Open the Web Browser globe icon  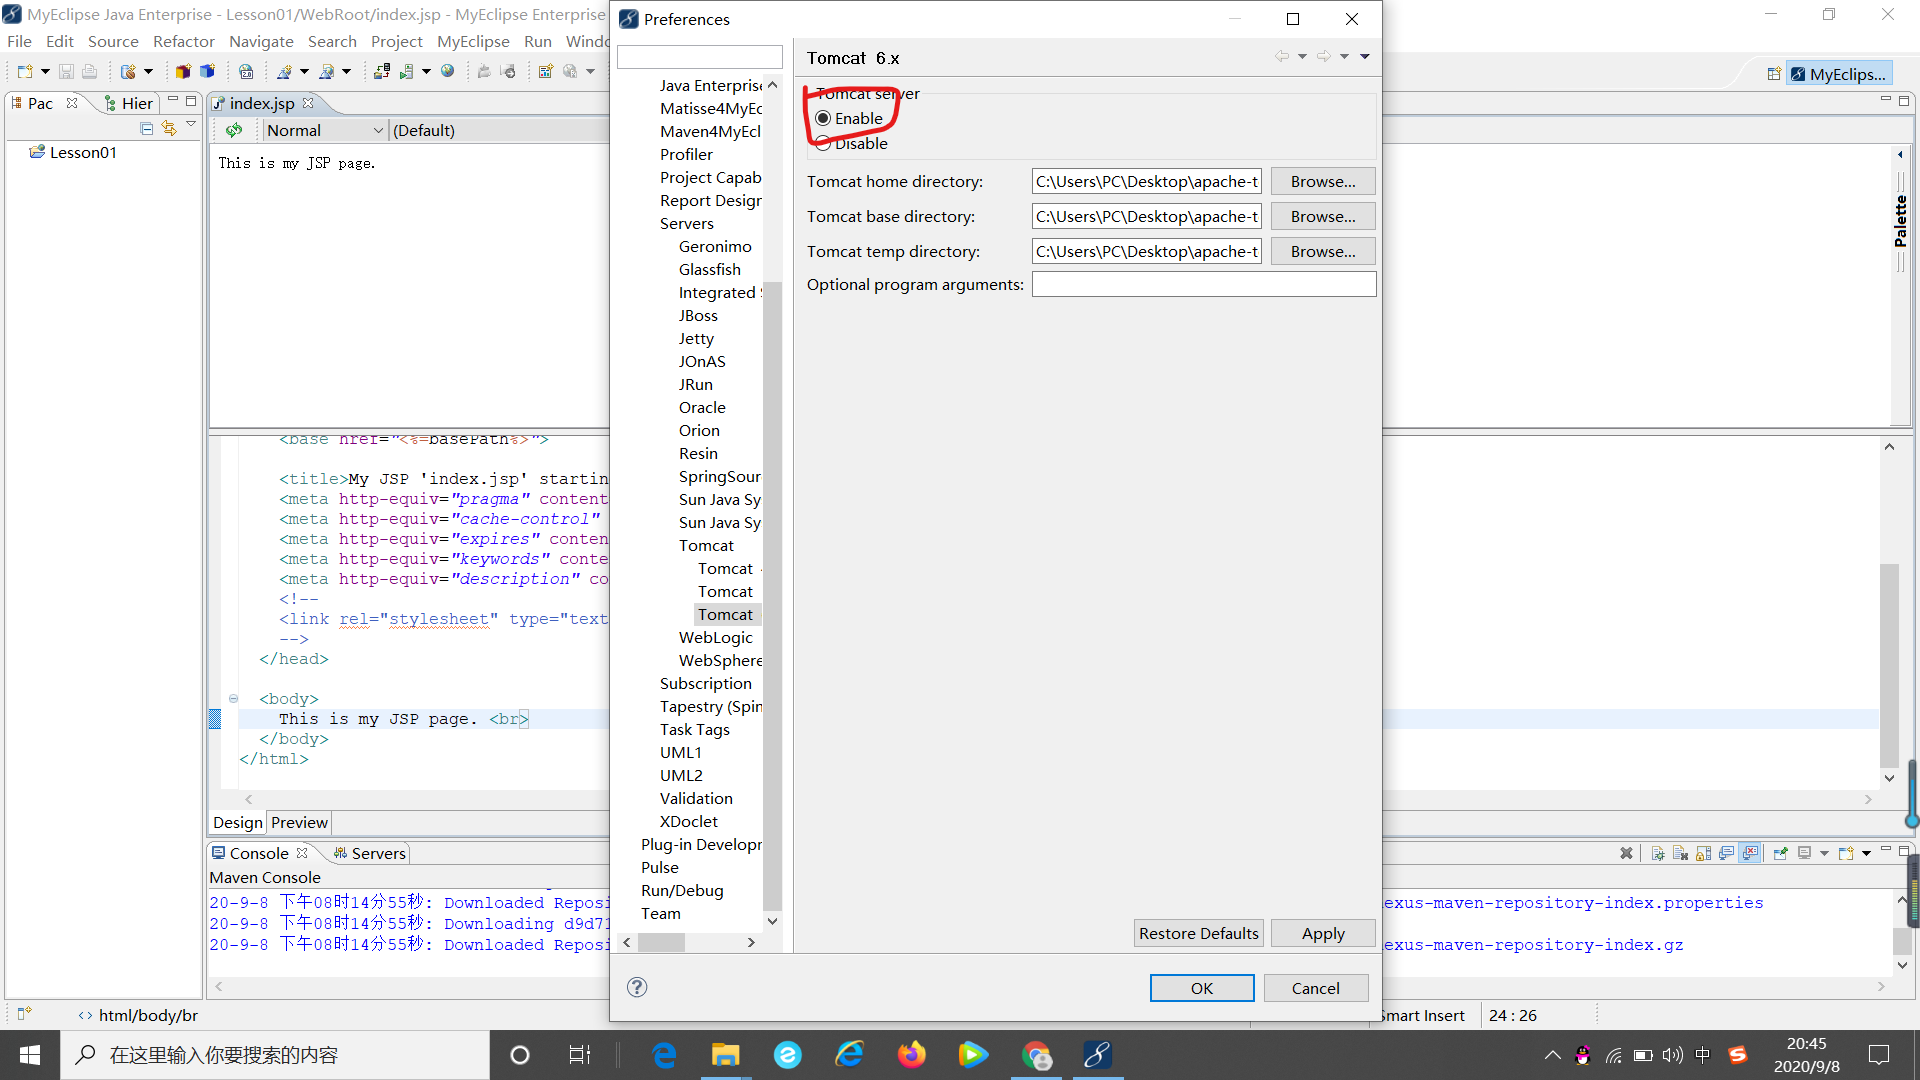coord(448,71)
